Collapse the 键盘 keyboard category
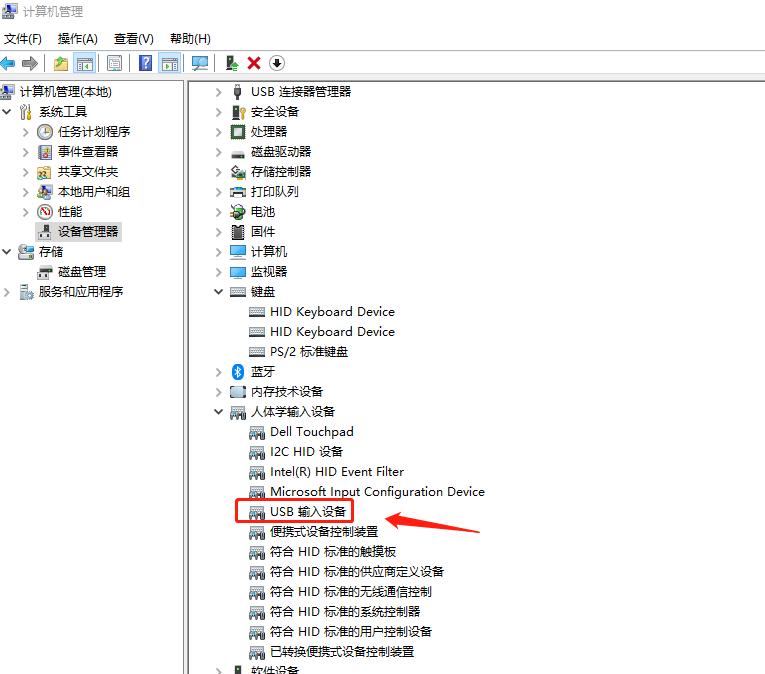Image resolution: width=765 pixels, height=674 pixels. click(x=219, y=292)
